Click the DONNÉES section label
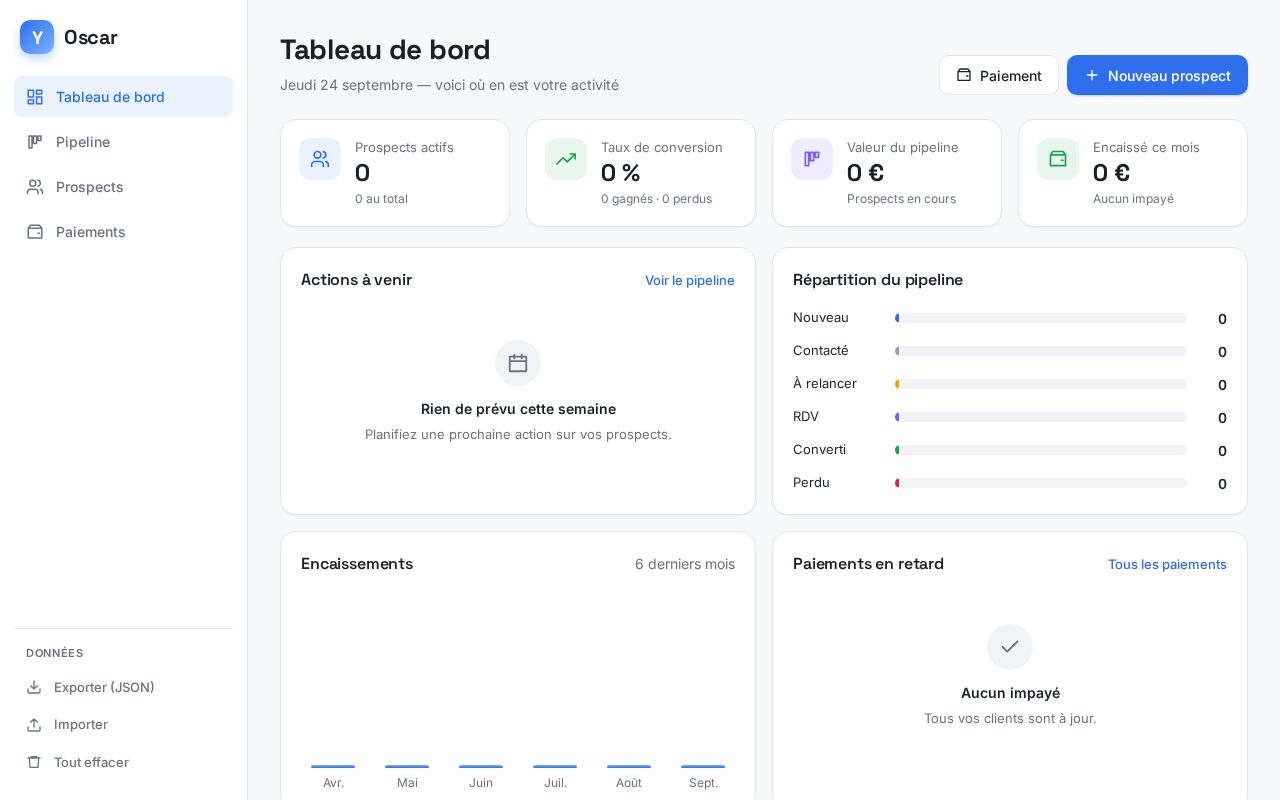The height and width of the screenshot is (800, 1280). 55,653
